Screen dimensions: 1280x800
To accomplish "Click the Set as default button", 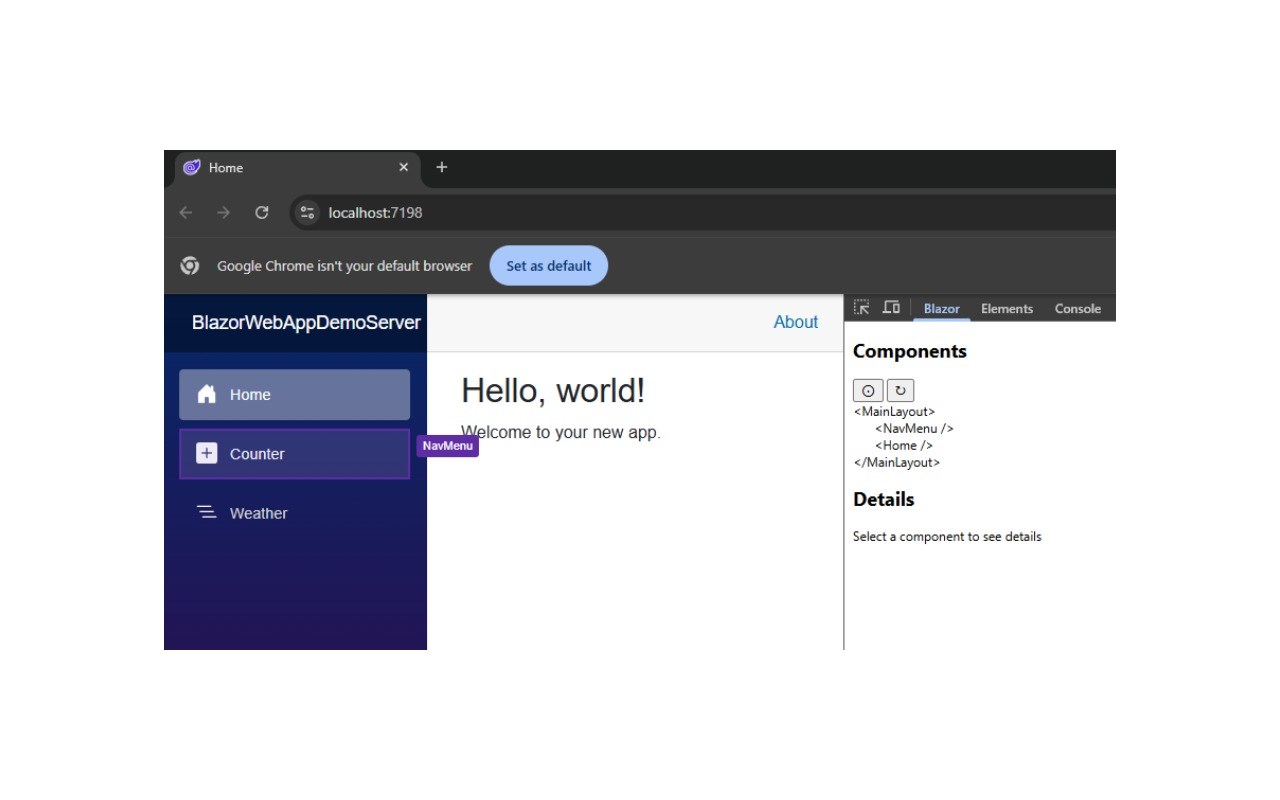I will [549, 266].
